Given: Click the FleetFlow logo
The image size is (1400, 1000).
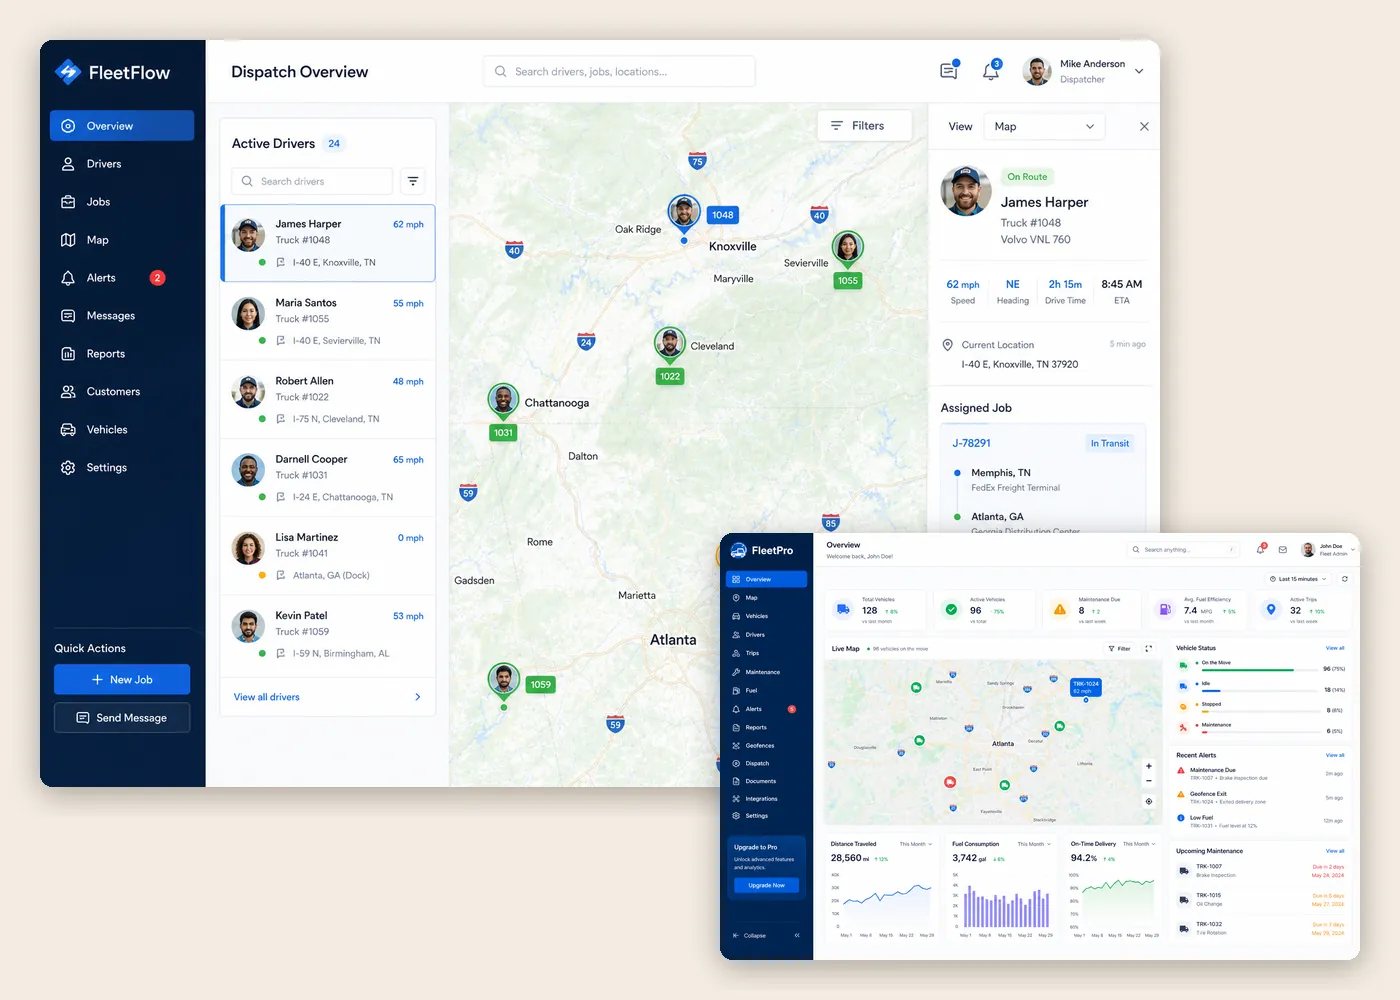Looking at the screenshot, I should click(112, 72).
